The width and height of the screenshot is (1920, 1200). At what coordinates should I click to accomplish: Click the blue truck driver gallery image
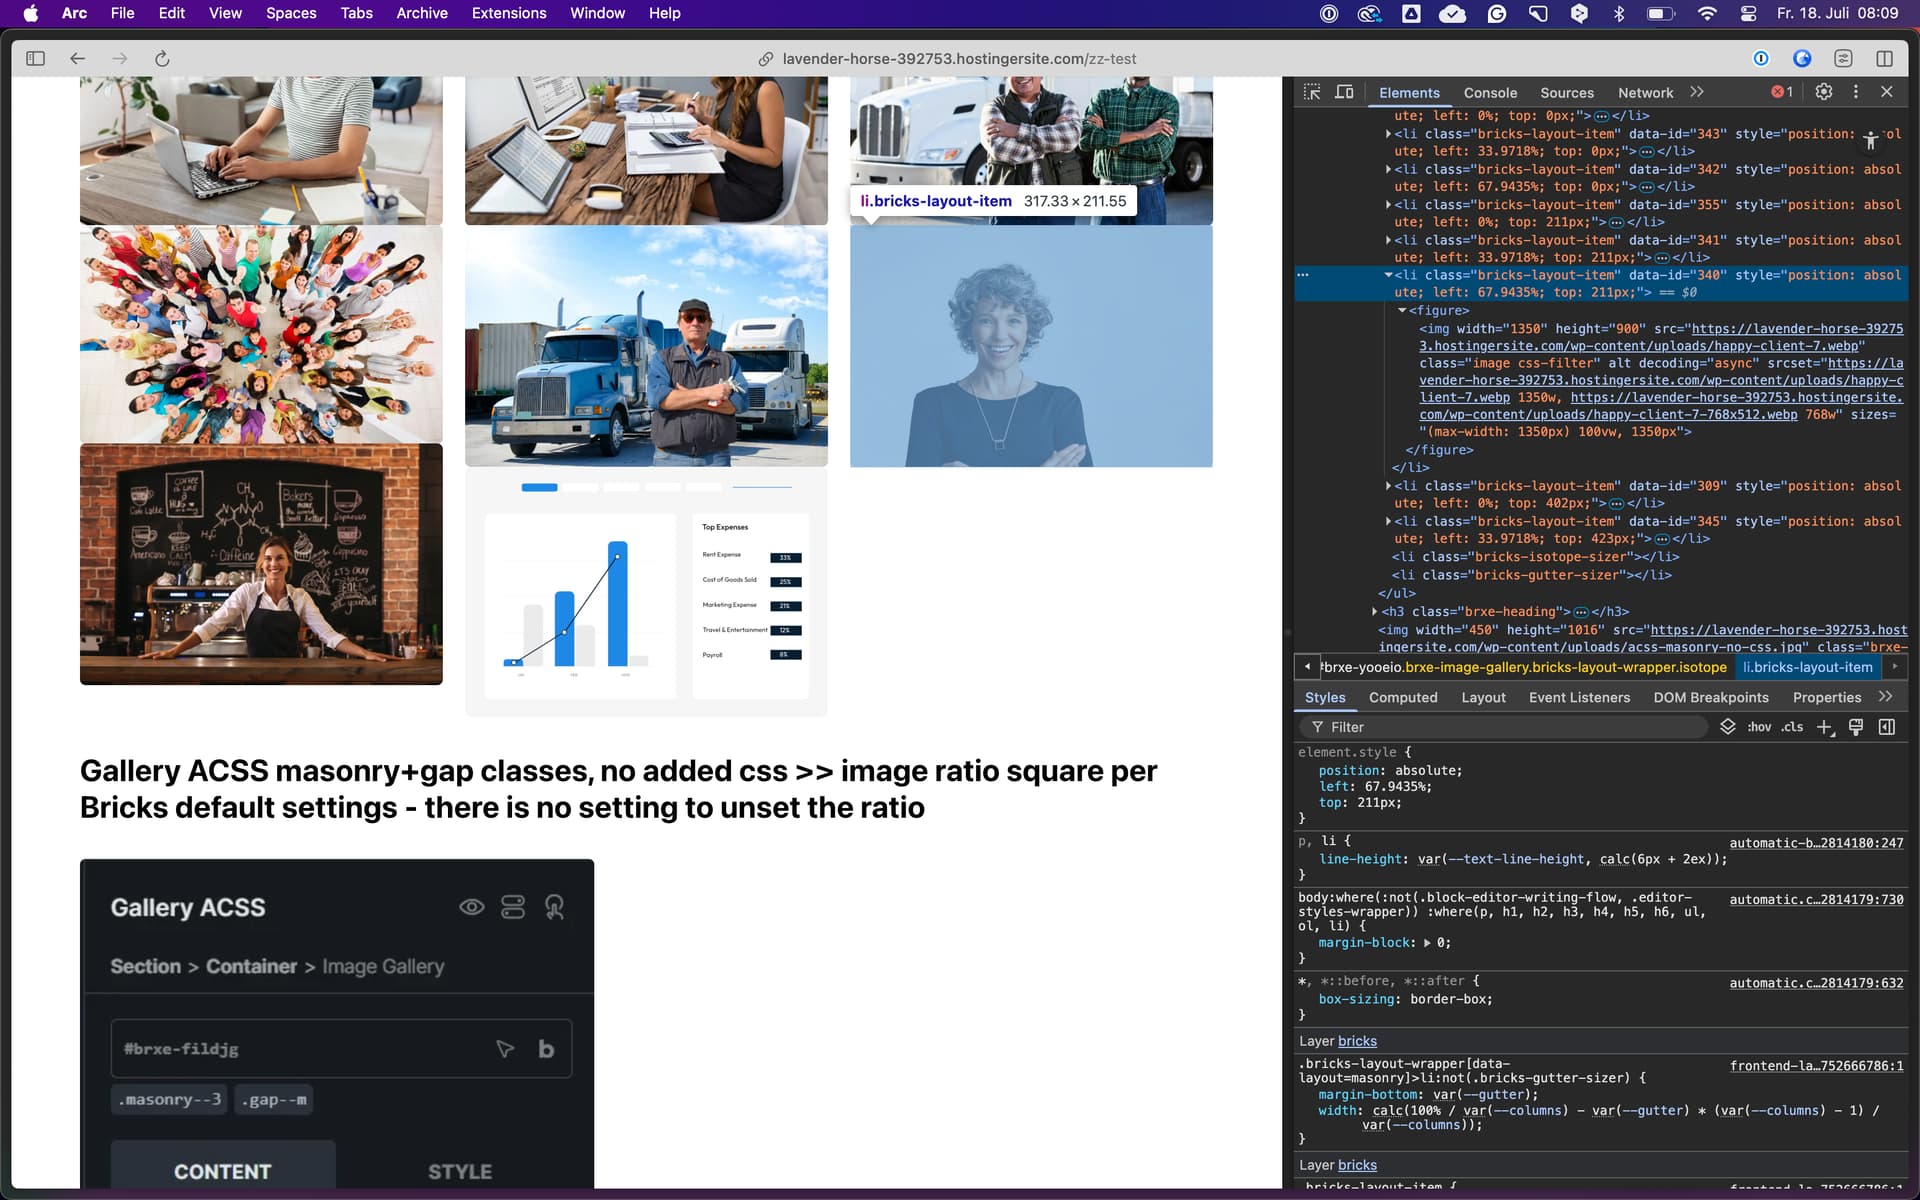[x=646, y=346]
